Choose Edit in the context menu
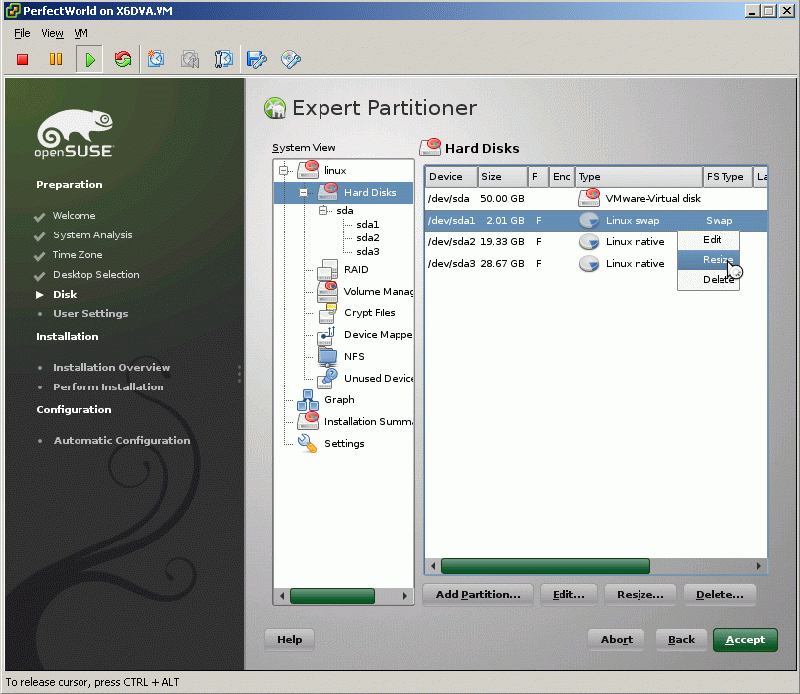Image resolution: width=800 pixels, height=694 pixels. (708, 240)
